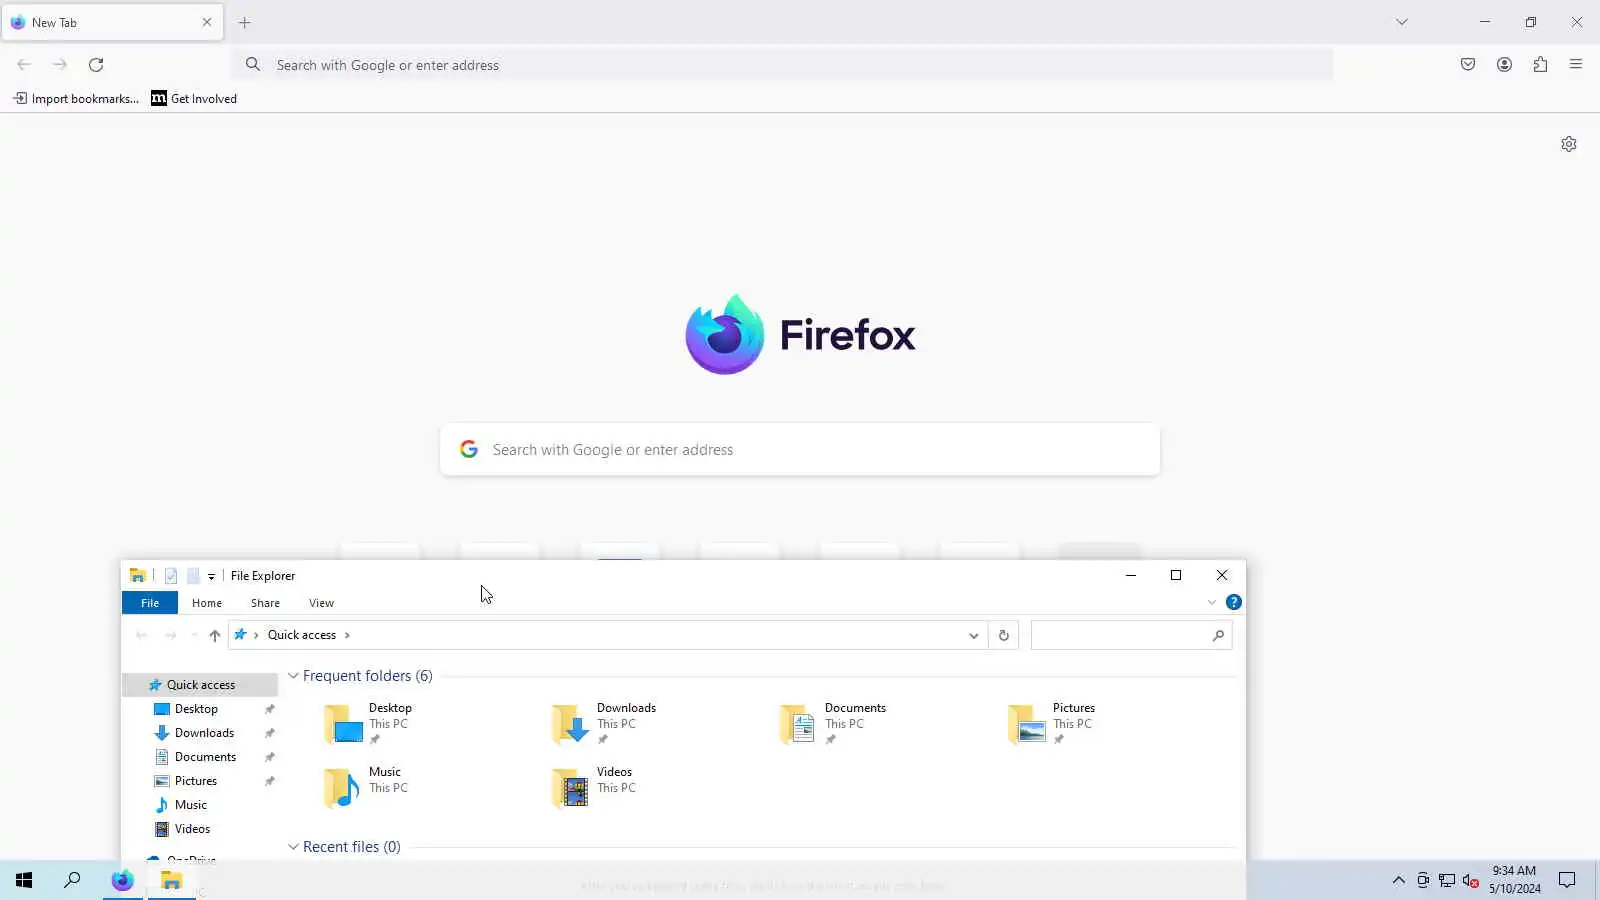
Task: Select the Documents frequent folder icon
Action: [798, 724]
